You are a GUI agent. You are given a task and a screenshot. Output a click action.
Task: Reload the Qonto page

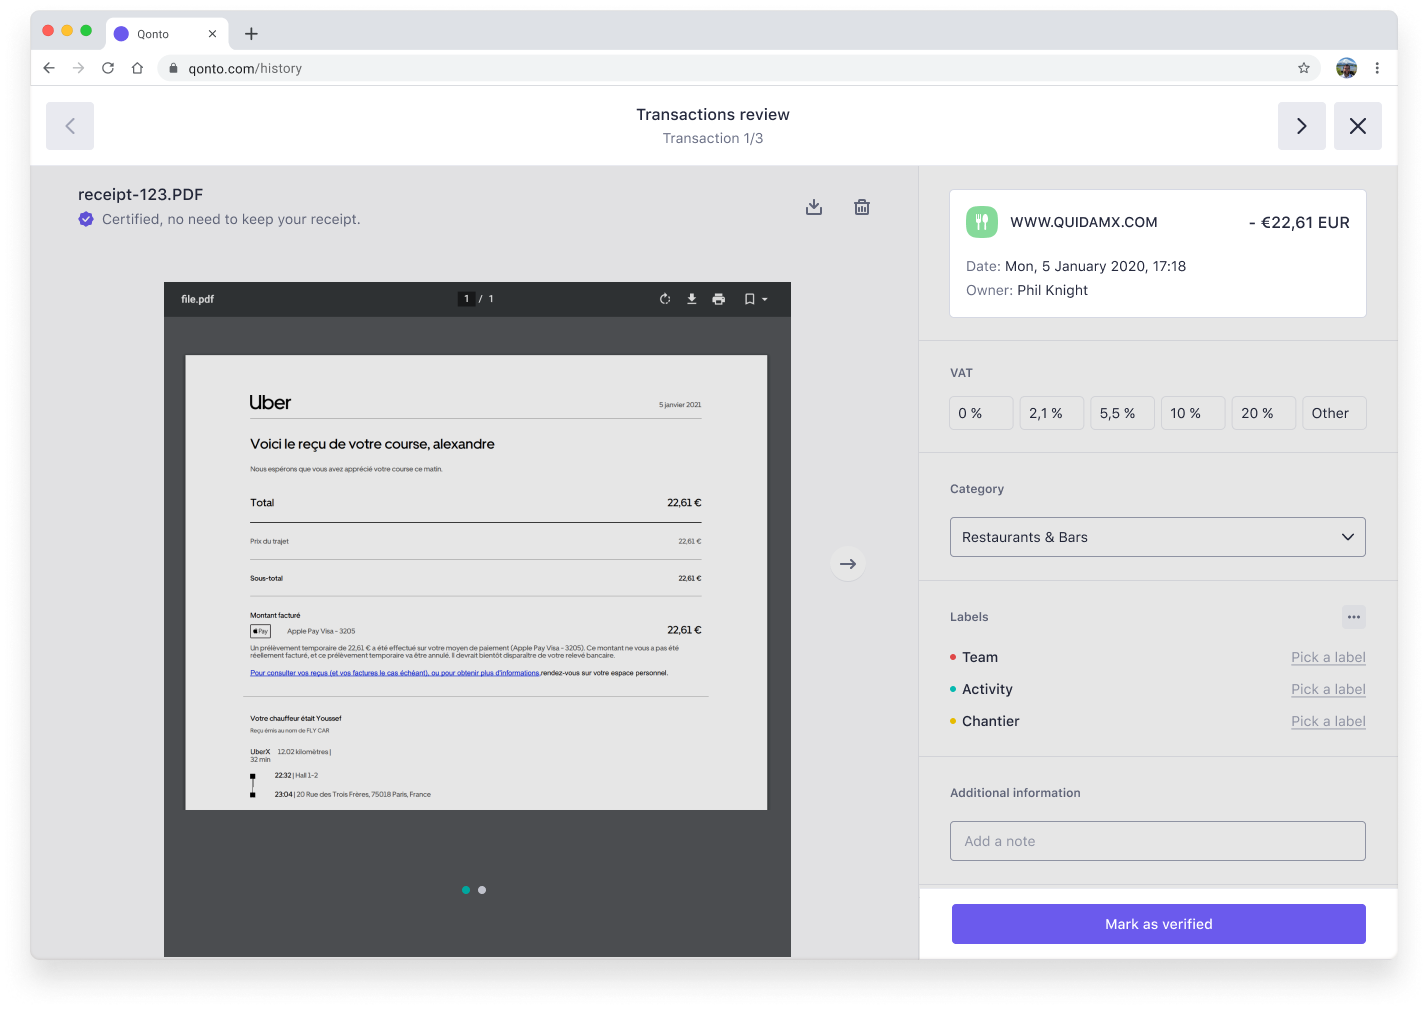(108, 68)
